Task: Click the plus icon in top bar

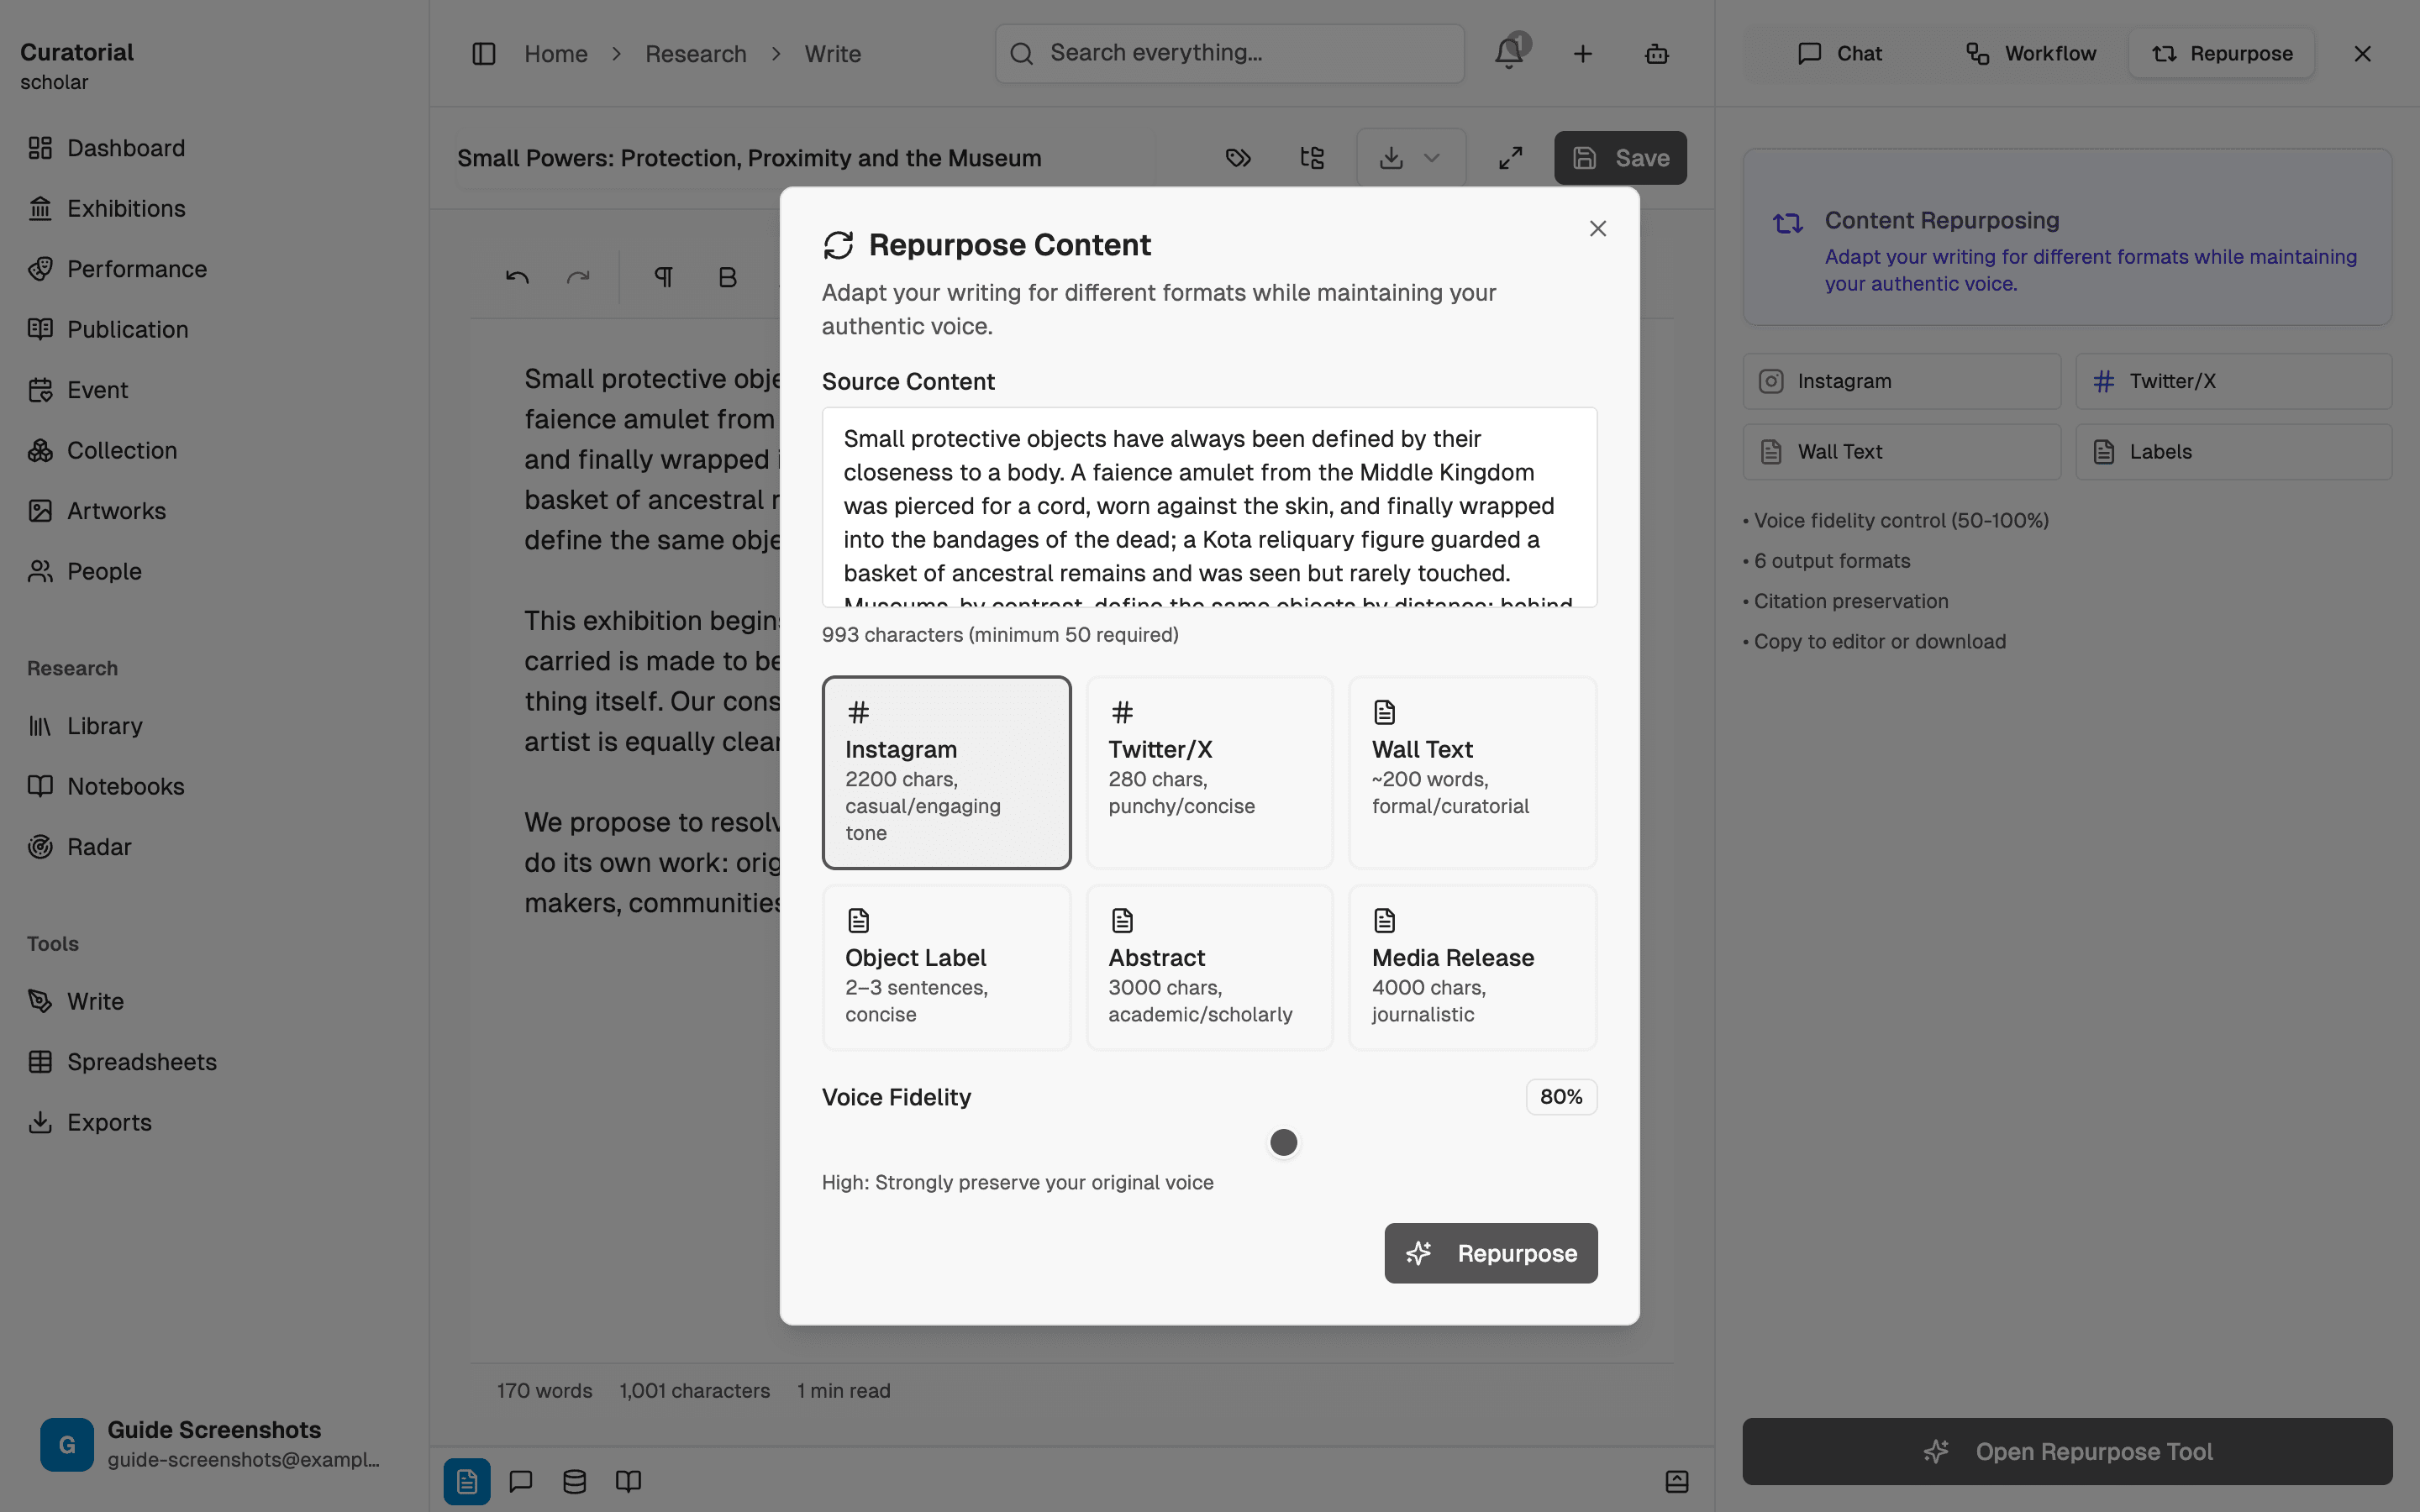Action: [x=1583, y=54]
